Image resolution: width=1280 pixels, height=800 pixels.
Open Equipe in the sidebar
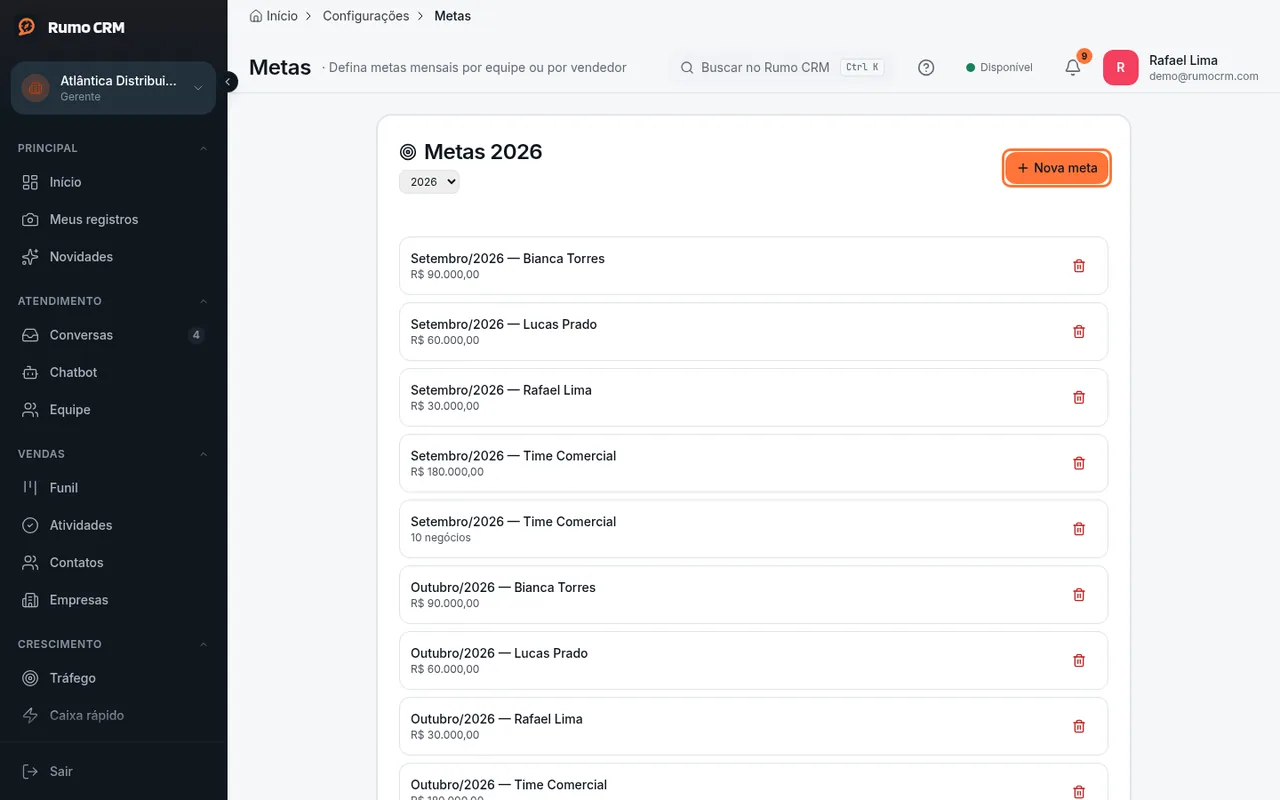tap(113, 410)
